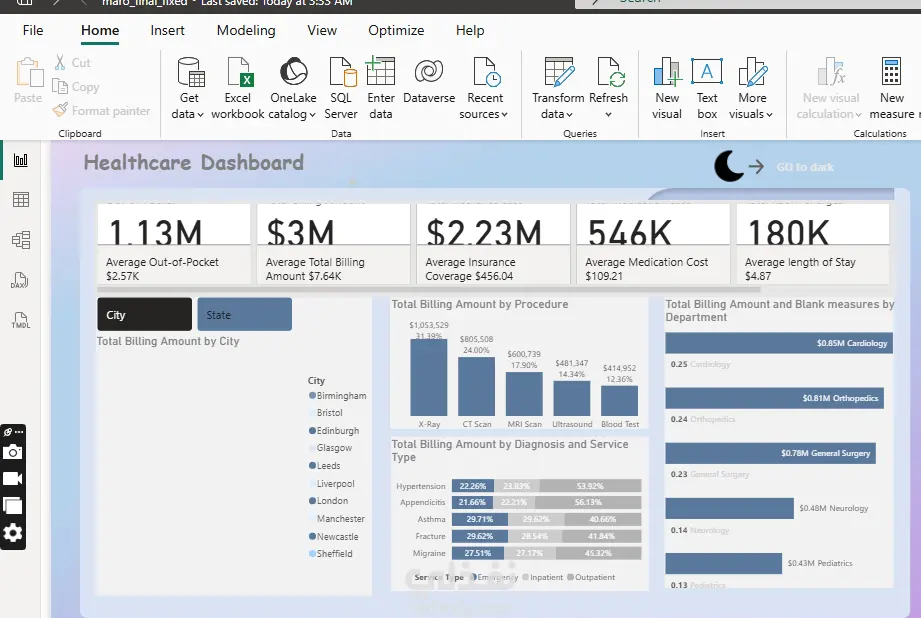Open Model view in left sidebar
This screenshot has height=618, width=921.
(x=20, y=240)
